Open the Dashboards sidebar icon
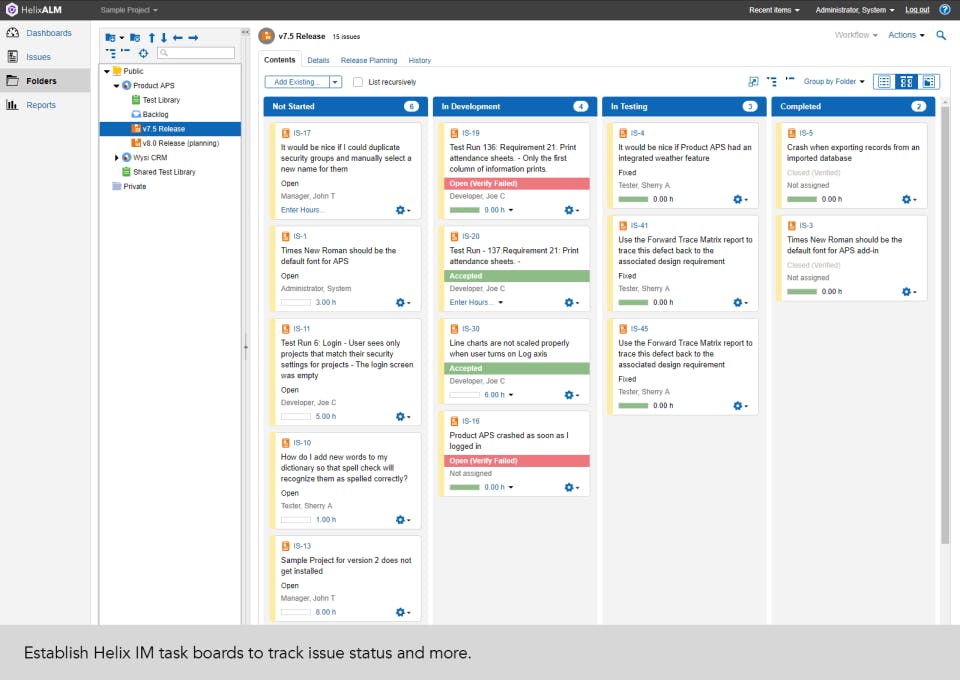This screenshot has height=680, width=960. (12, 33)
